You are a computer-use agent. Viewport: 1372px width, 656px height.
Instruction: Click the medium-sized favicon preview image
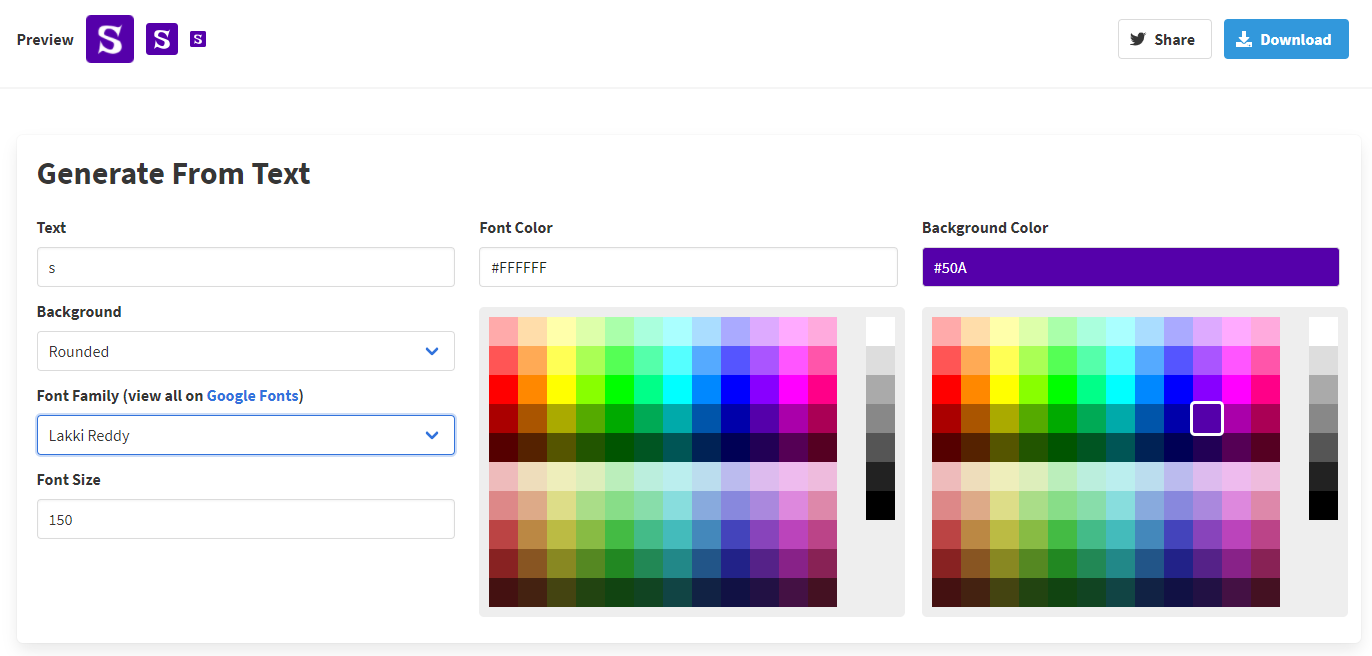[162, 39]
